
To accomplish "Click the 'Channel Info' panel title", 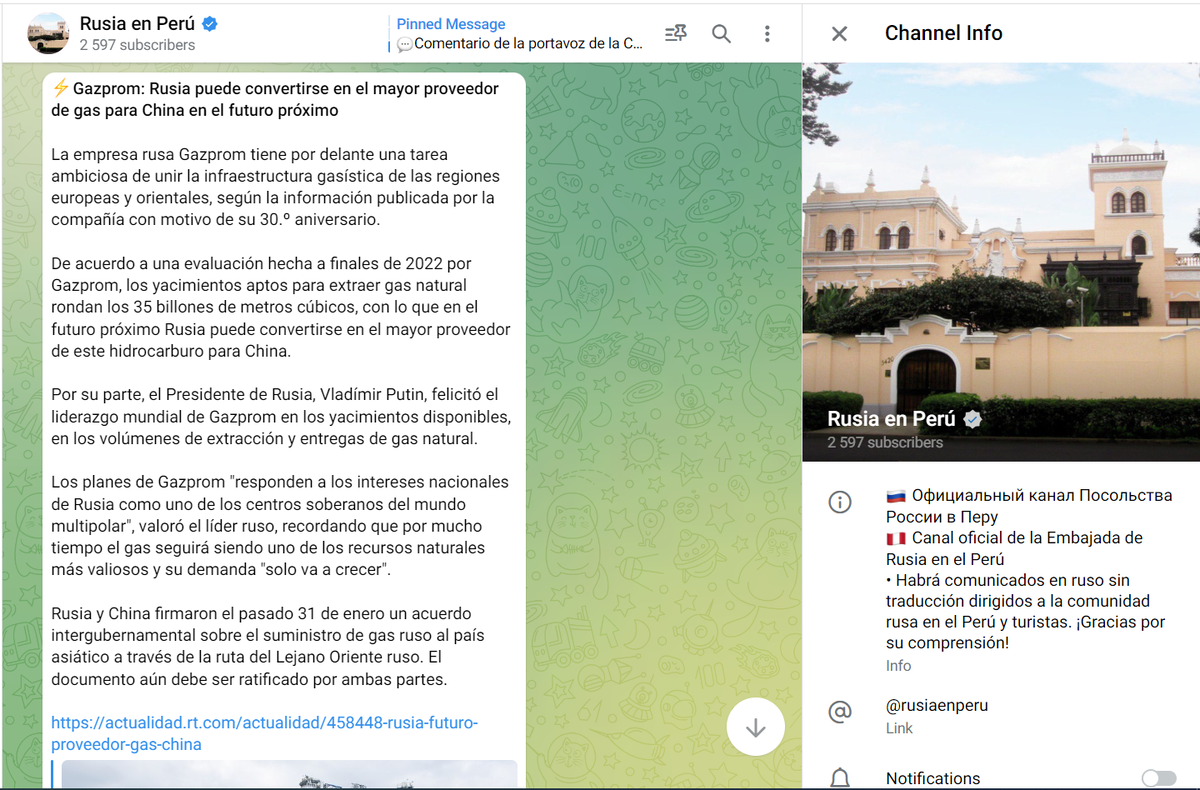I will click(x=943, y=33).
